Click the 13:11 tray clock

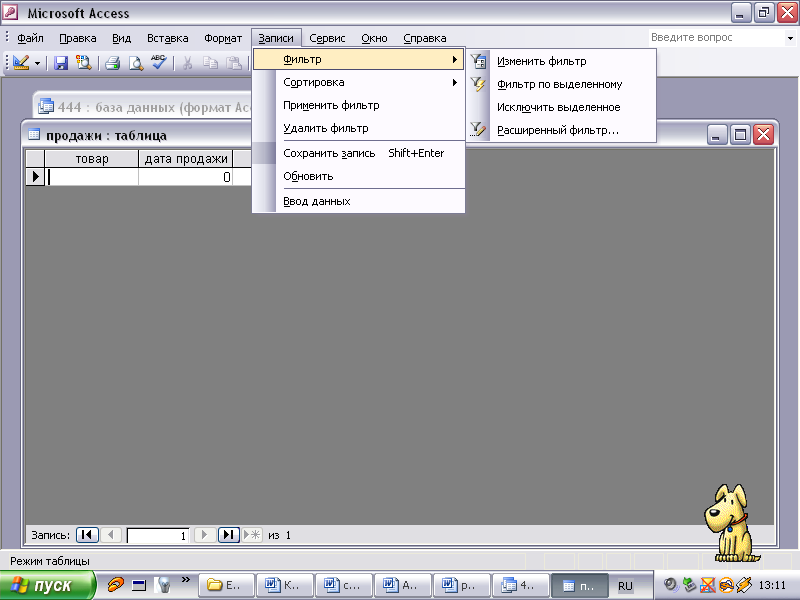tap(772, 586)
